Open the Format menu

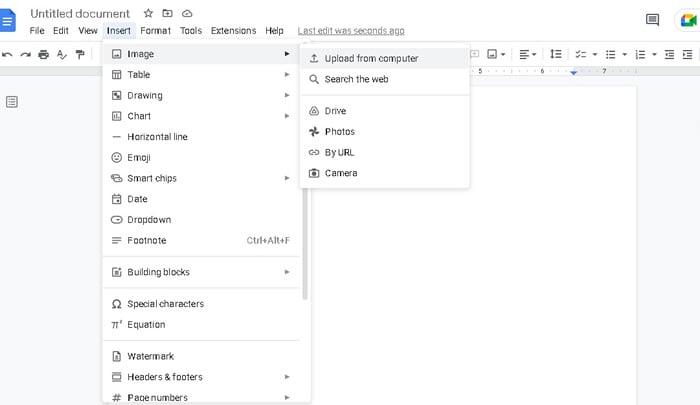155,31
